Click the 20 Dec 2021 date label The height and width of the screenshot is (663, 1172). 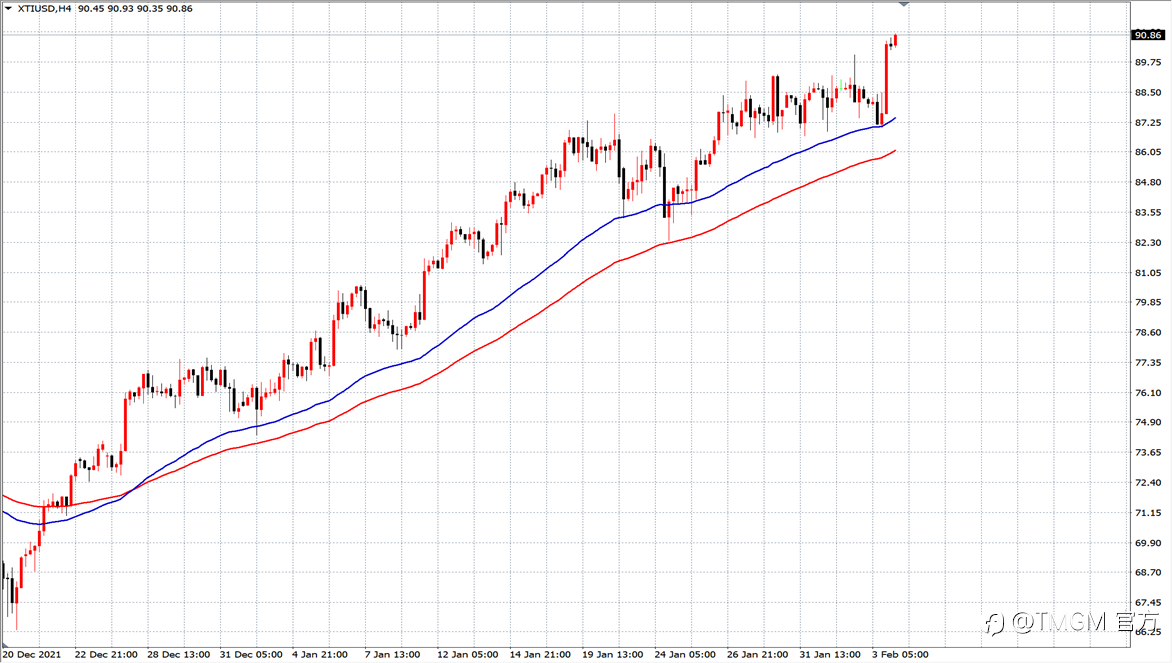coord(31,655)
